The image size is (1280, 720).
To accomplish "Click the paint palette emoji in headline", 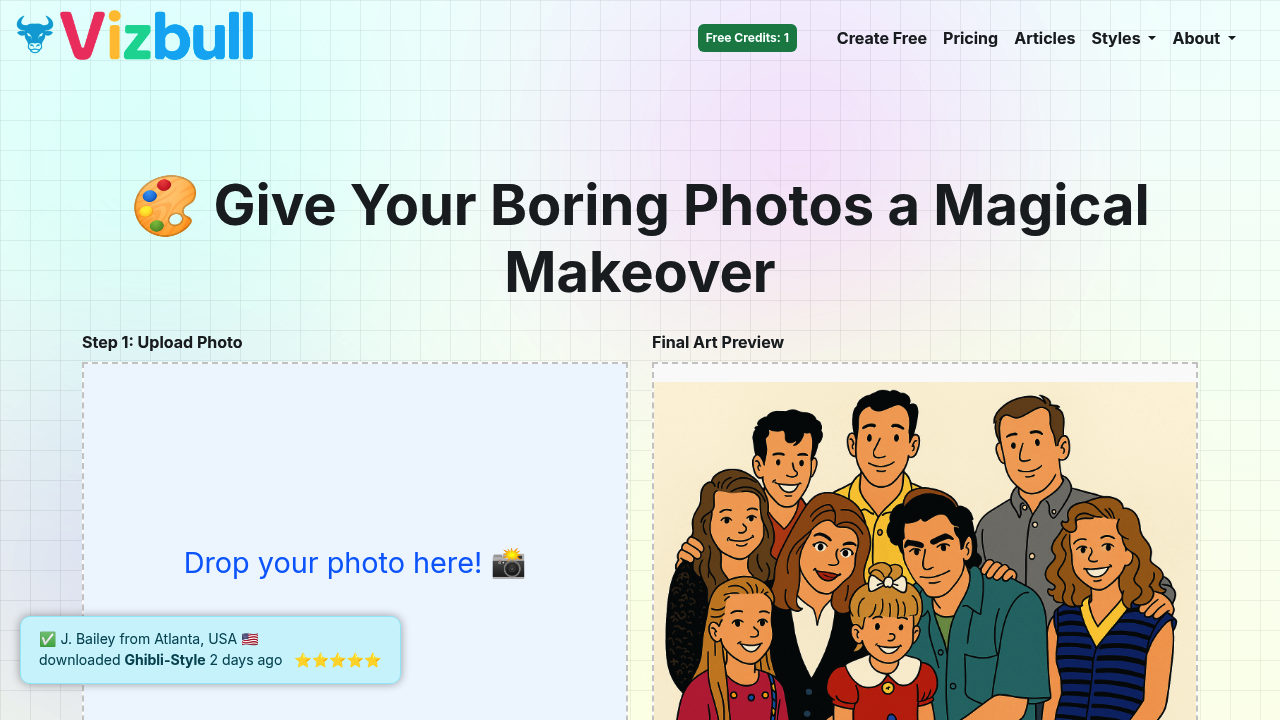I will 165,205.
